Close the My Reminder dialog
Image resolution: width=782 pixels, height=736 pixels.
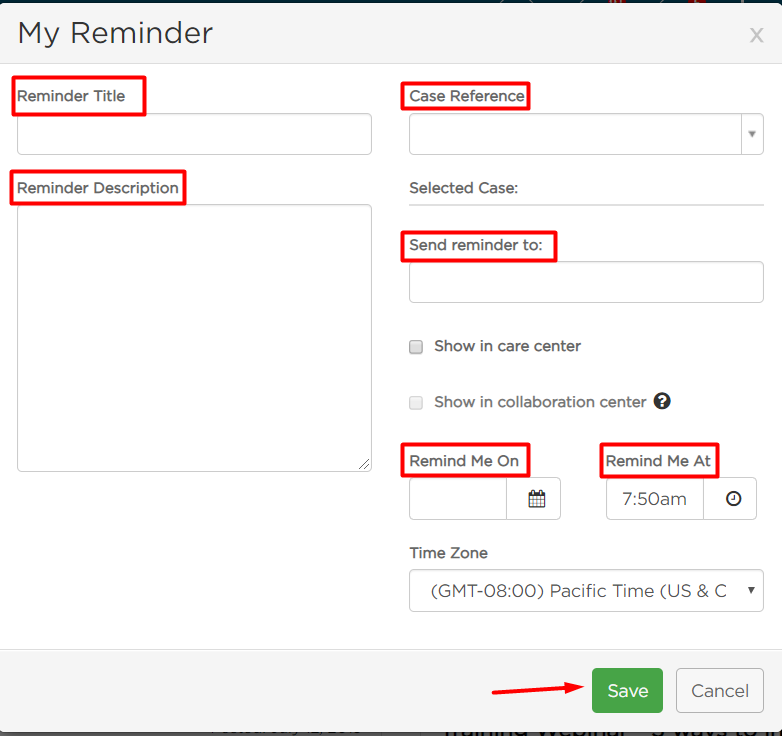click(757, 35)
